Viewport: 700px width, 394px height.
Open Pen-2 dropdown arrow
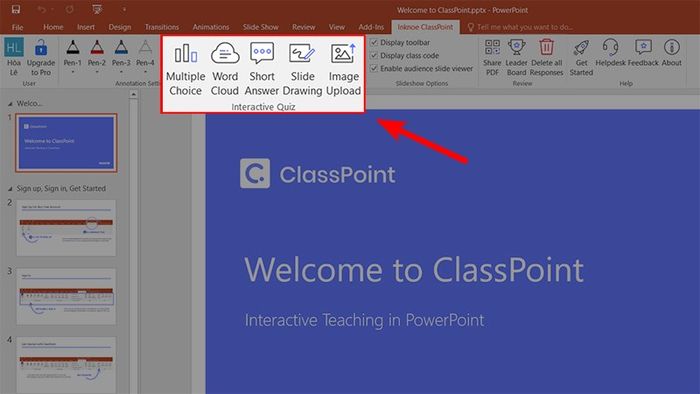[x=97, y=72]
